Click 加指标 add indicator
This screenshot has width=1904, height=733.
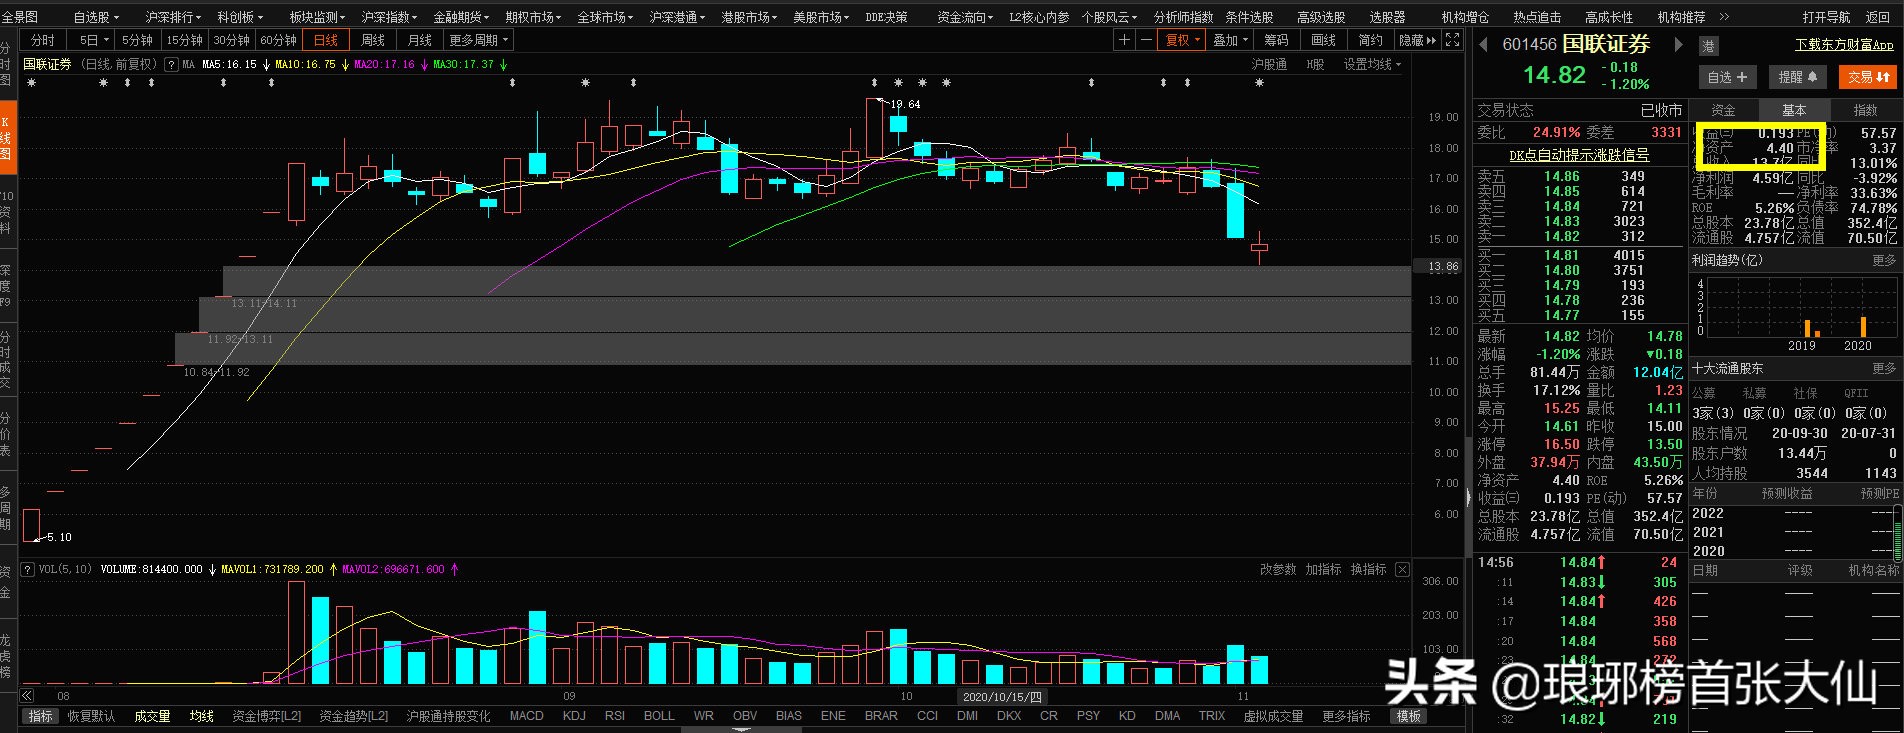tap(1323, 569)
